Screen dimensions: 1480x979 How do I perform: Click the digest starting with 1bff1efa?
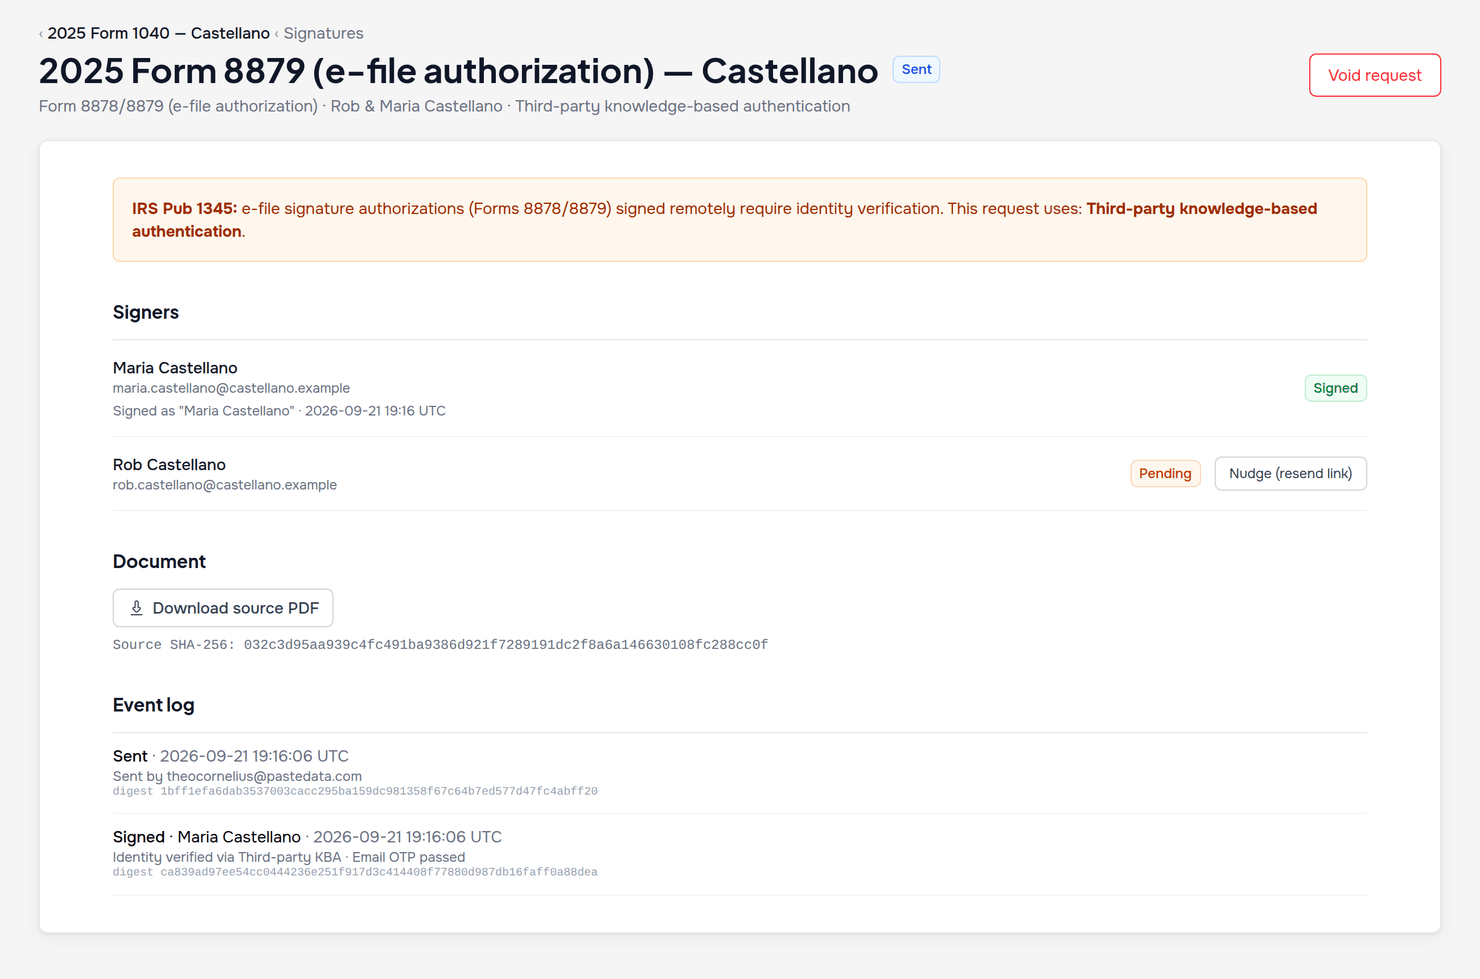click(x=355, y=791)
